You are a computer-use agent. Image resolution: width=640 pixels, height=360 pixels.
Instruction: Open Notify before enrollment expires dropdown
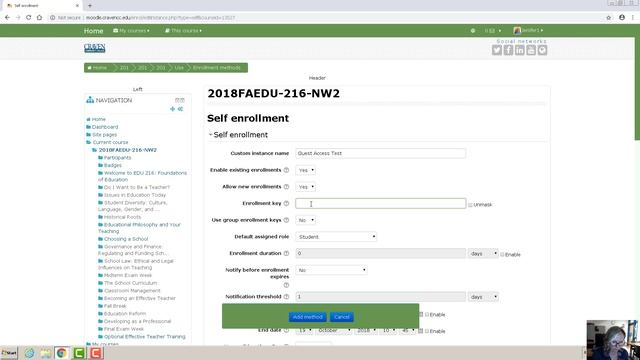coord(331,270)
